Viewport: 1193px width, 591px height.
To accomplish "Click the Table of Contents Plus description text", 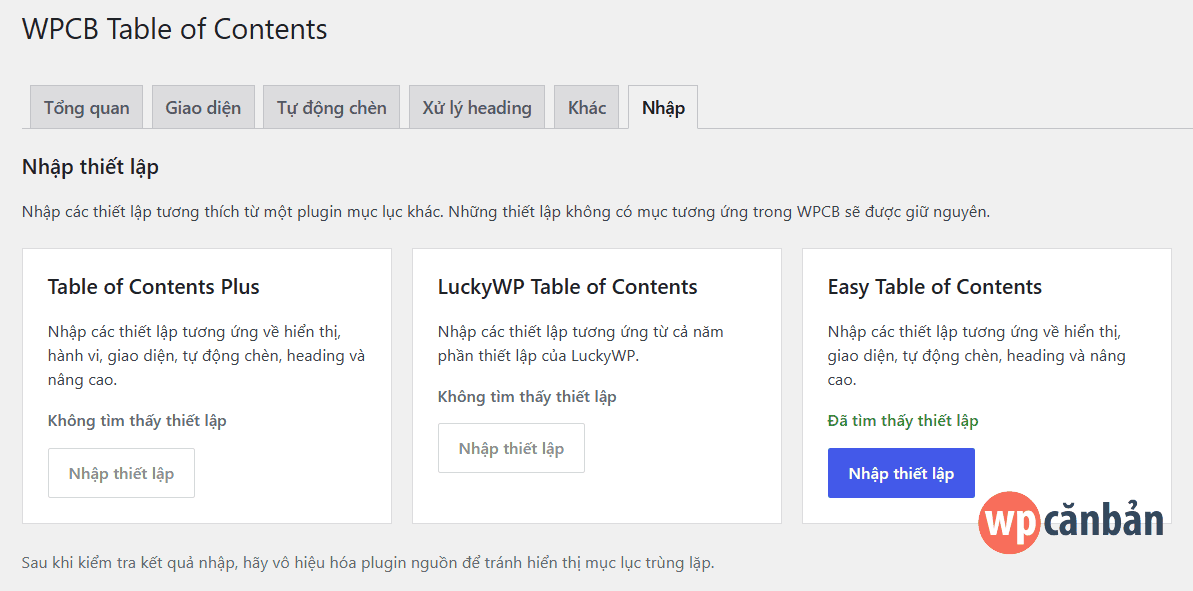I will [206, 356].
